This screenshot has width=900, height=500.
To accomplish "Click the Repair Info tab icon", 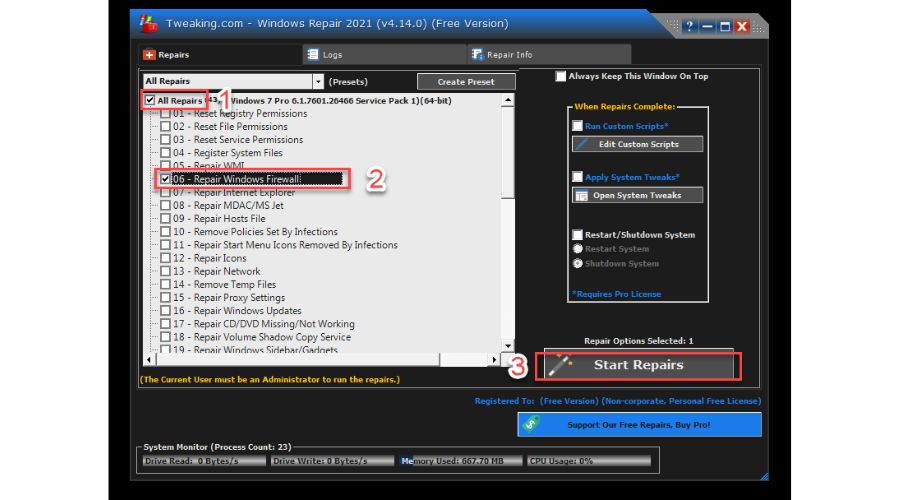I will (x=477, y=55).
